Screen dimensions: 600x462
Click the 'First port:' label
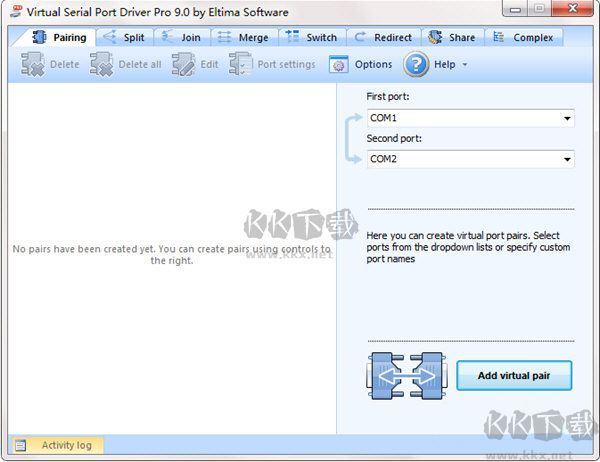[388, 96]
